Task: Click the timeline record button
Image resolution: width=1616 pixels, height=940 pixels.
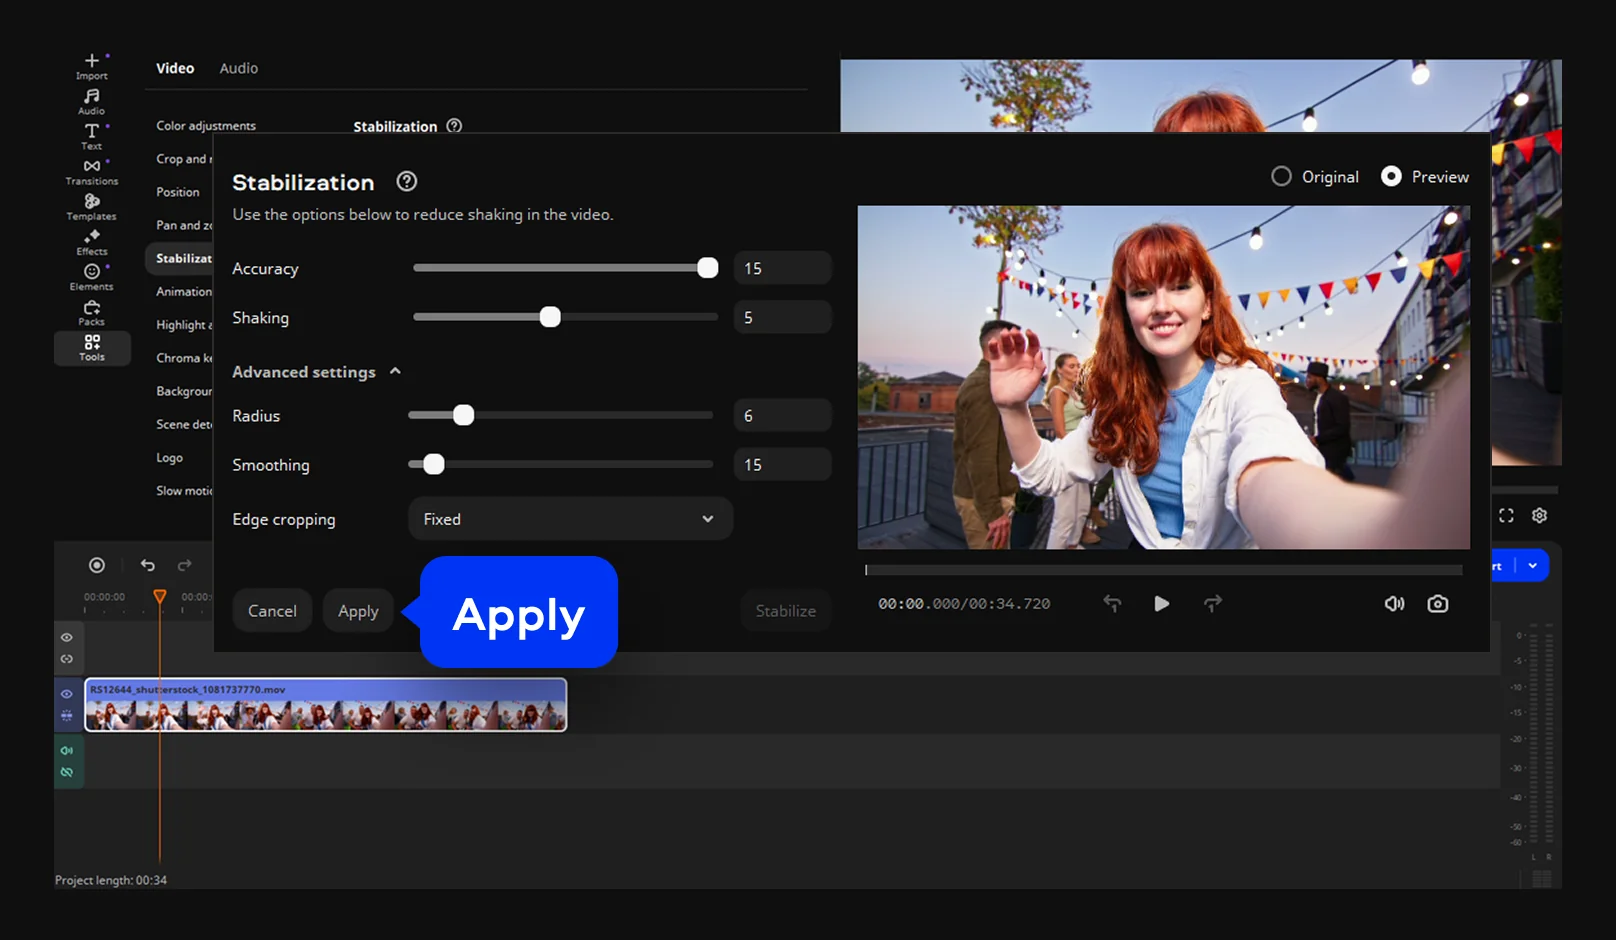Action: [97, 565]
